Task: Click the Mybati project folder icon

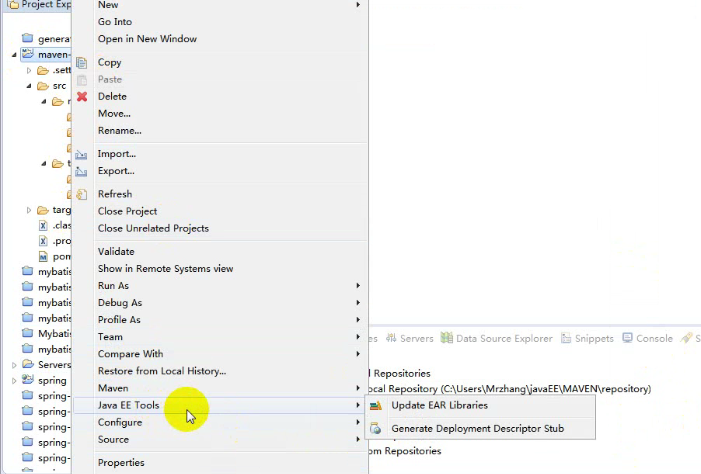Action: click(28, 333)
